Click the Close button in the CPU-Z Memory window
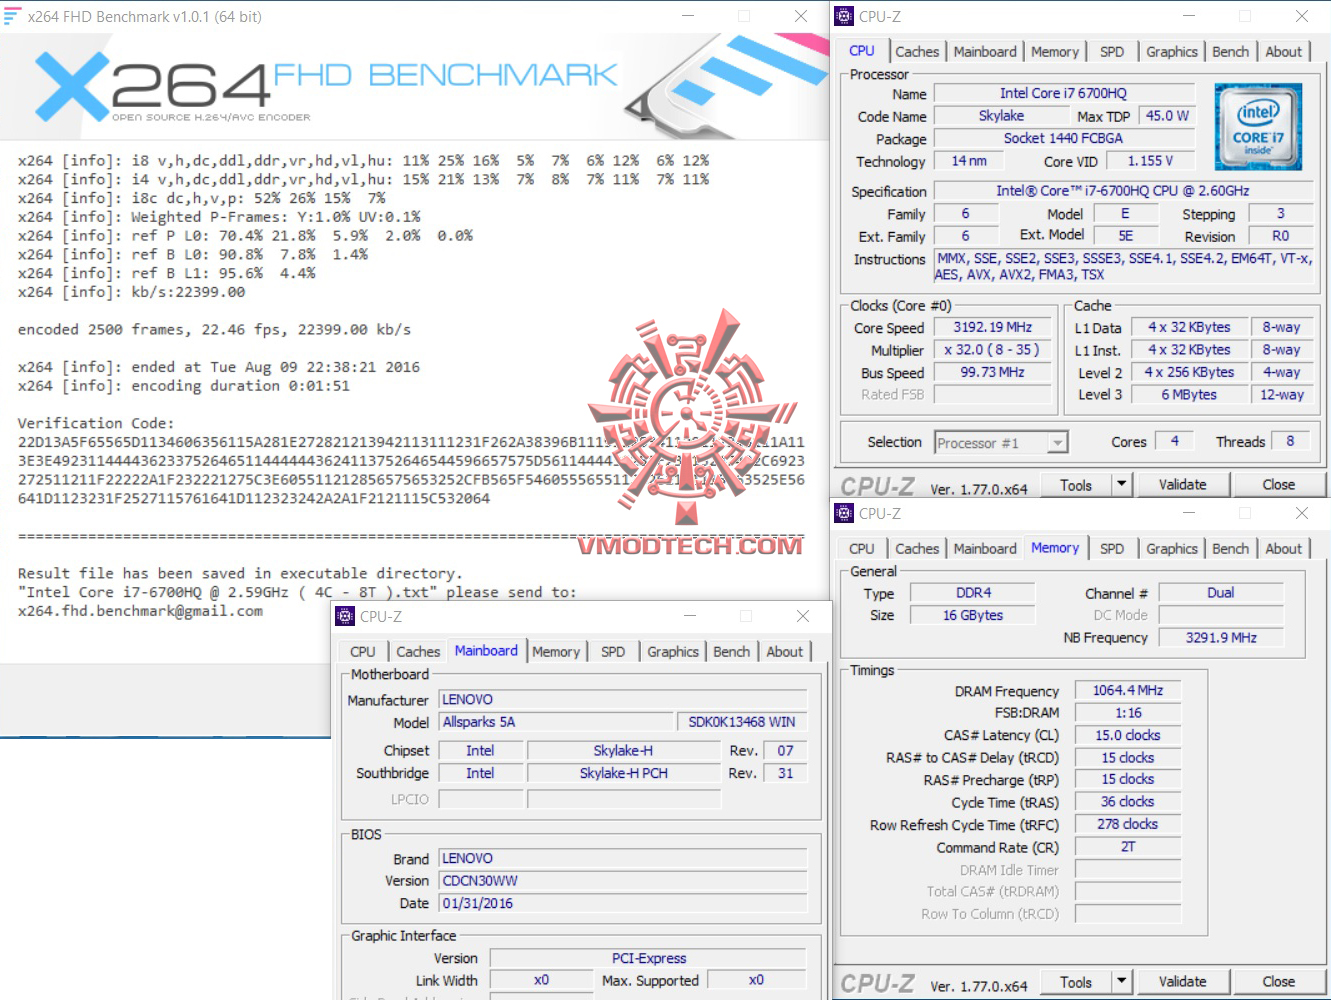 click(1278, 982)
